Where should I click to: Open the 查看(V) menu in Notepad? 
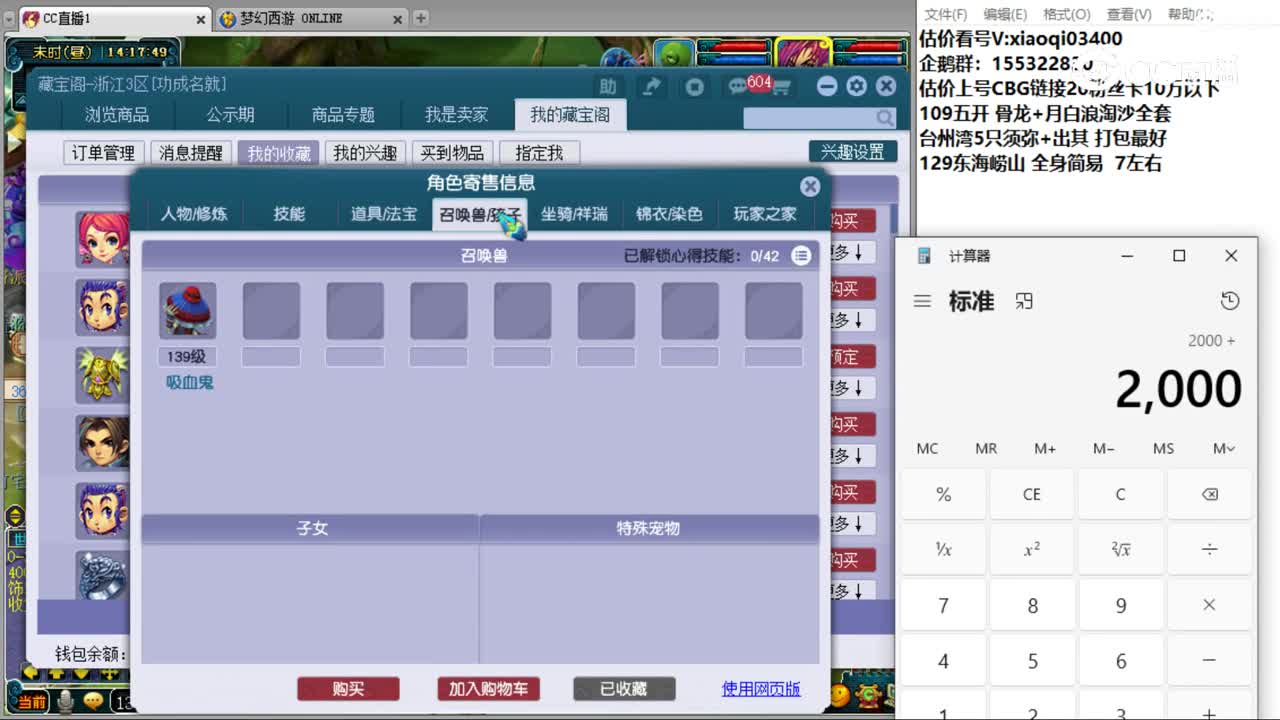[x=1129, y=14]
